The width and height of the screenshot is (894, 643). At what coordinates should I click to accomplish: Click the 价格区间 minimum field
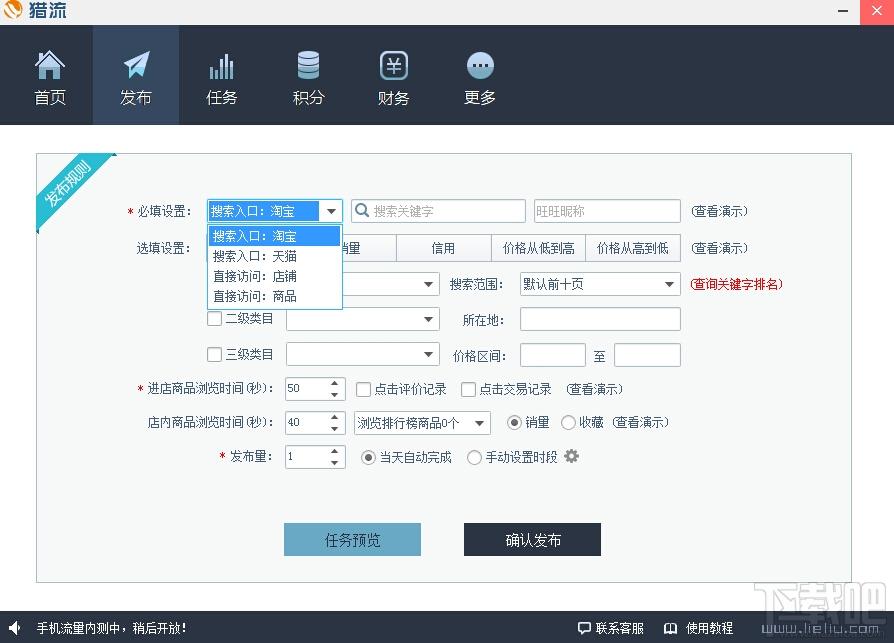[552, 355]
